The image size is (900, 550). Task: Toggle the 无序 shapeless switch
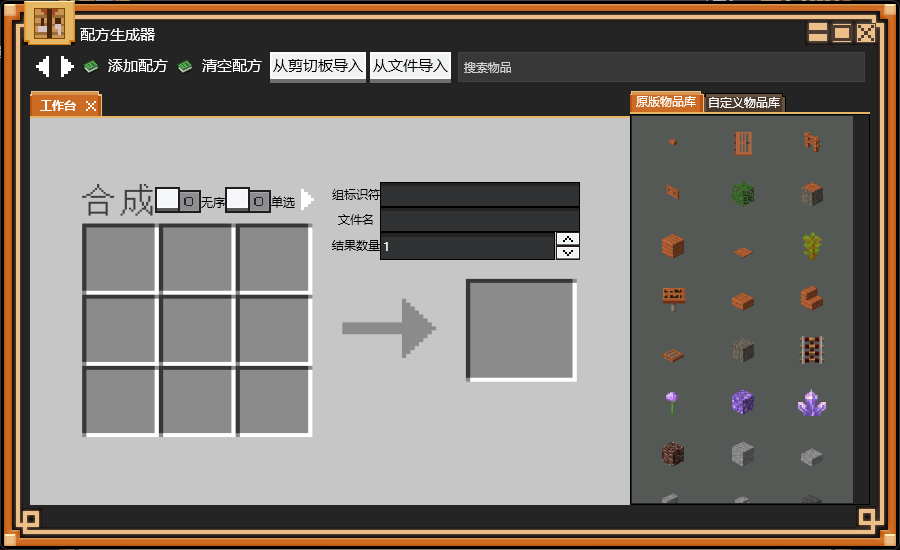click(x=178, y=200)
